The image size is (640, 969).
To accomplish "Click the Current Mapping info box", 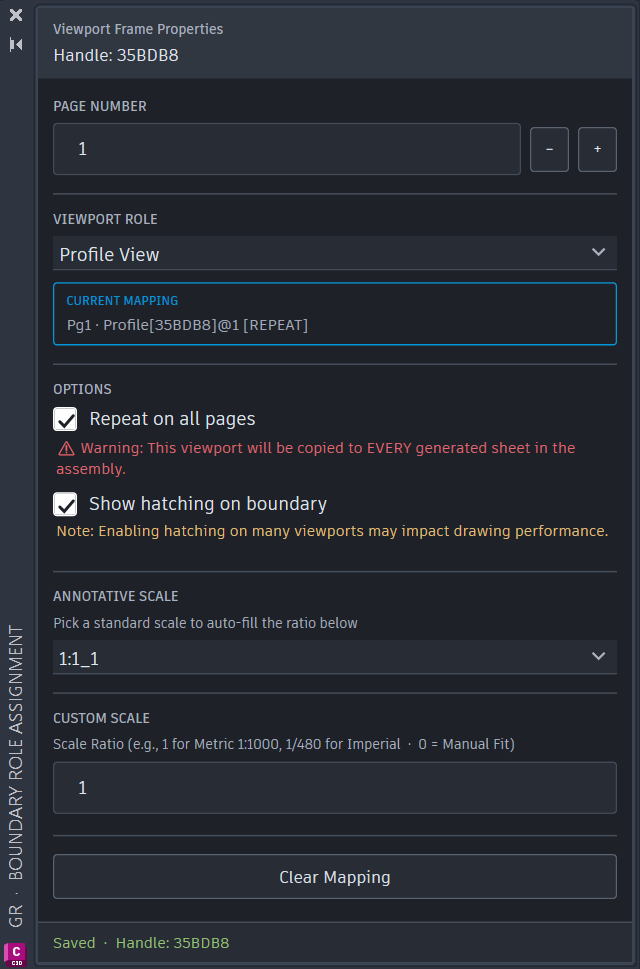I will coord(335,313).
